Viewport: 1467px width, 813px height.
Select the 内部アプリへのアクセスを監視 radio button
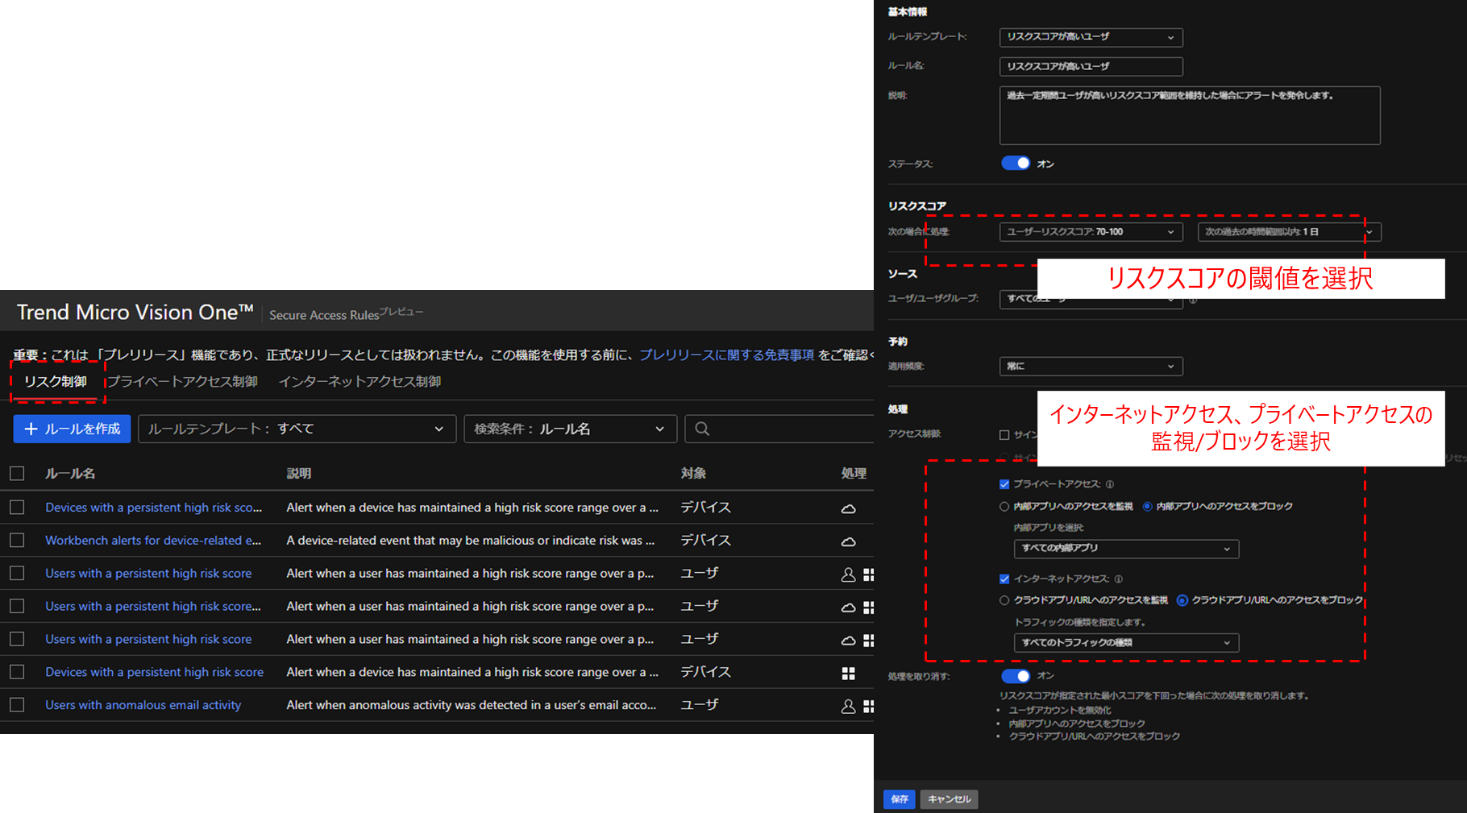[1004, 507]
